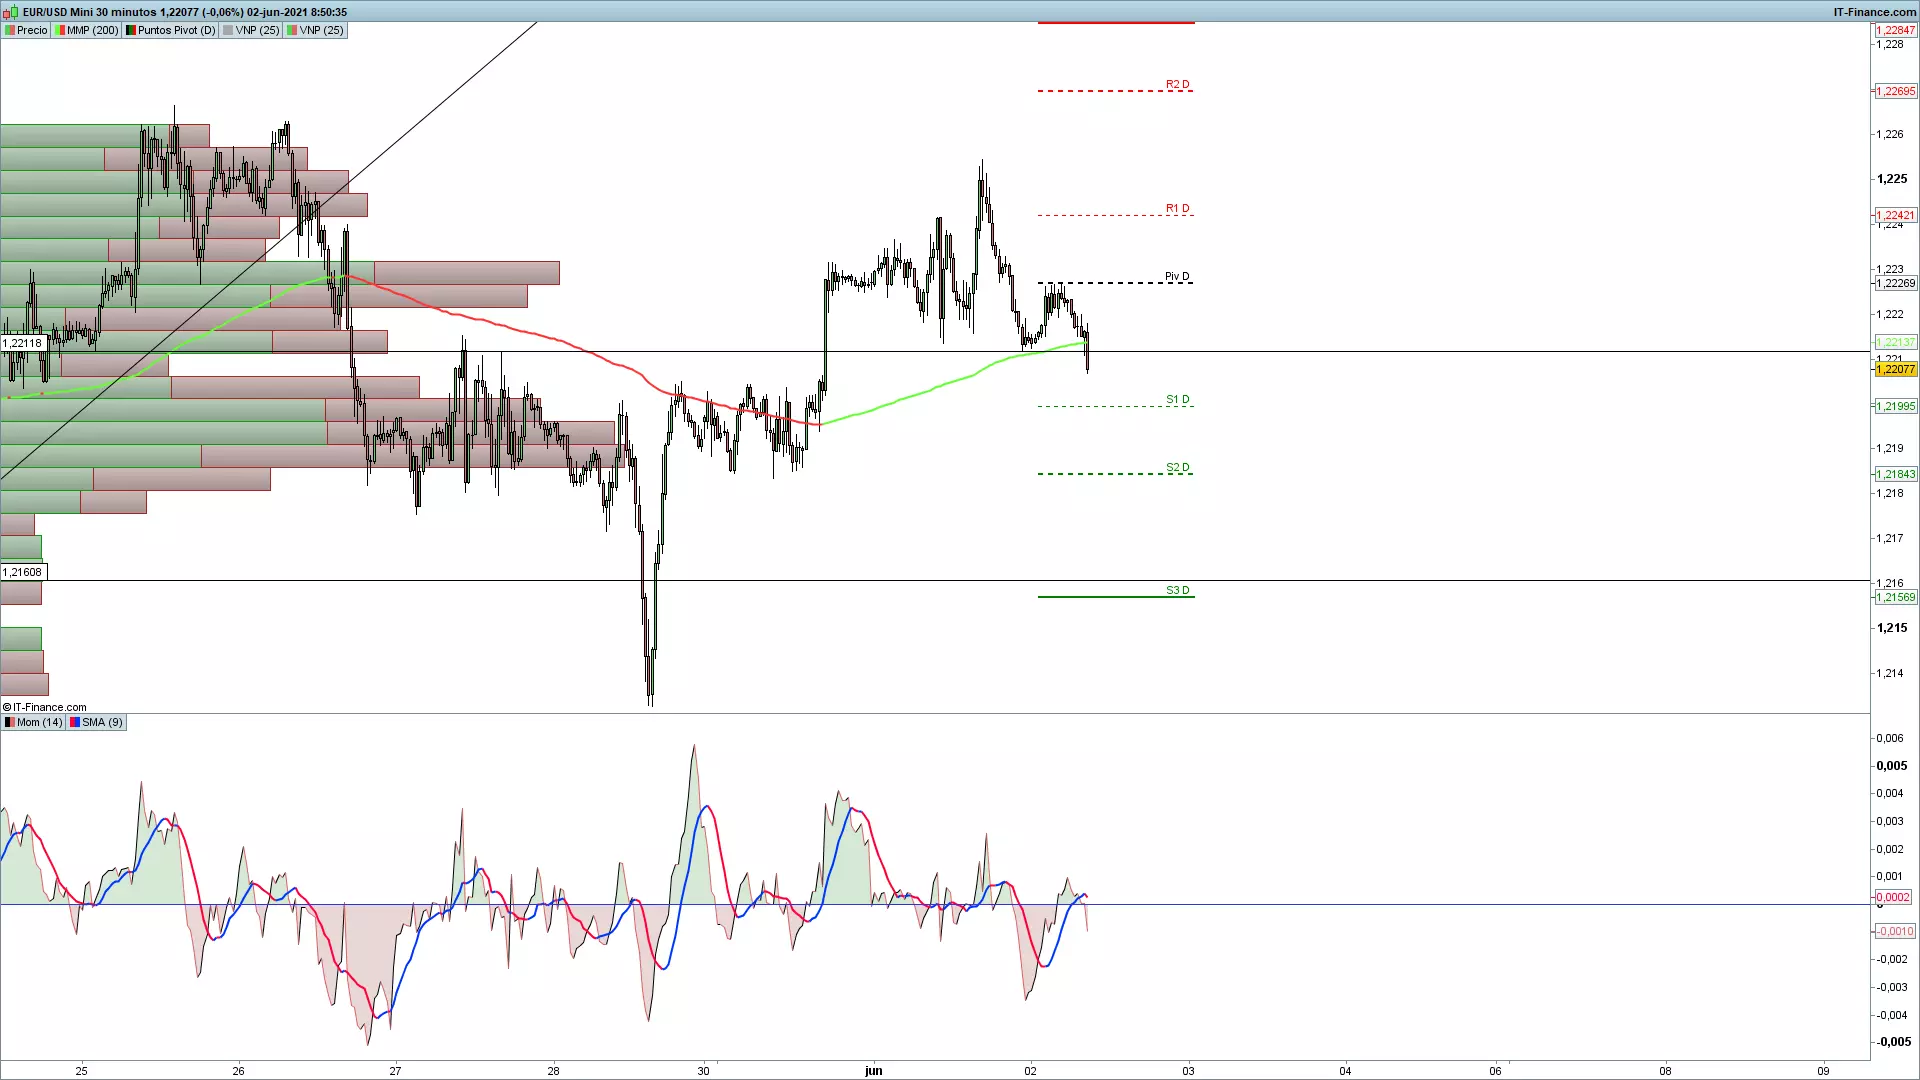The height and width of the screenshot is (1080, 1920).
Task: Click the S1 D pivot level label
Action: 1178,399
